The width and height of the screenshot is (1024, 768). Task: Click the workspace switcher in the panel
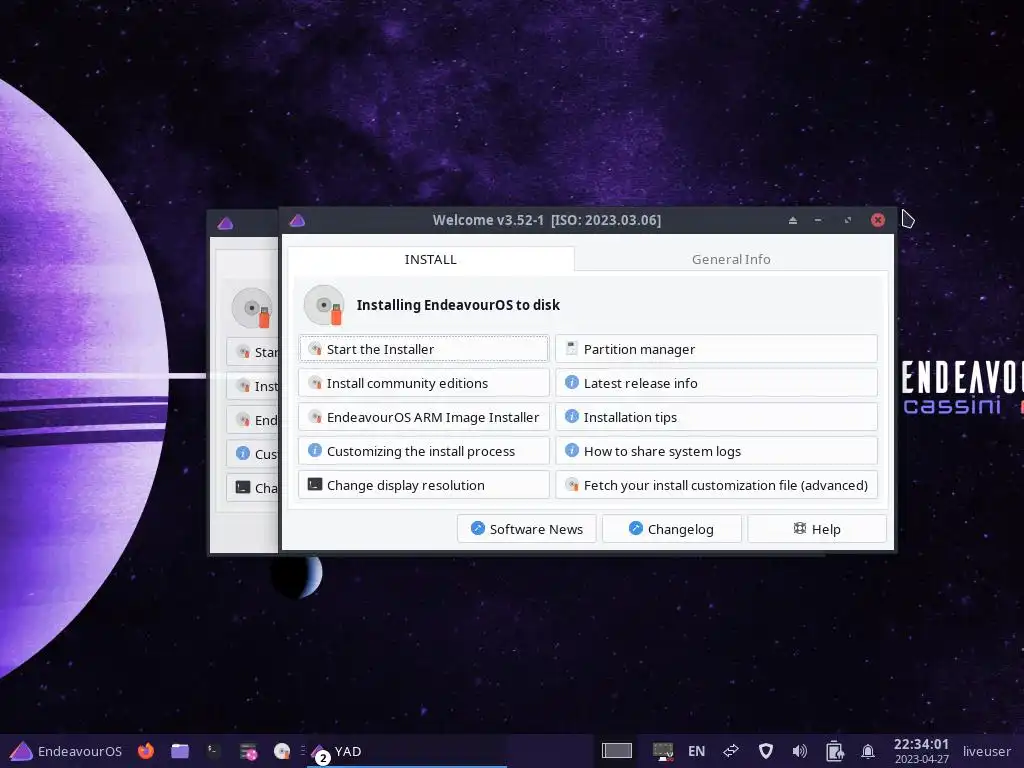pyautogui.click(x=616, y=751)
